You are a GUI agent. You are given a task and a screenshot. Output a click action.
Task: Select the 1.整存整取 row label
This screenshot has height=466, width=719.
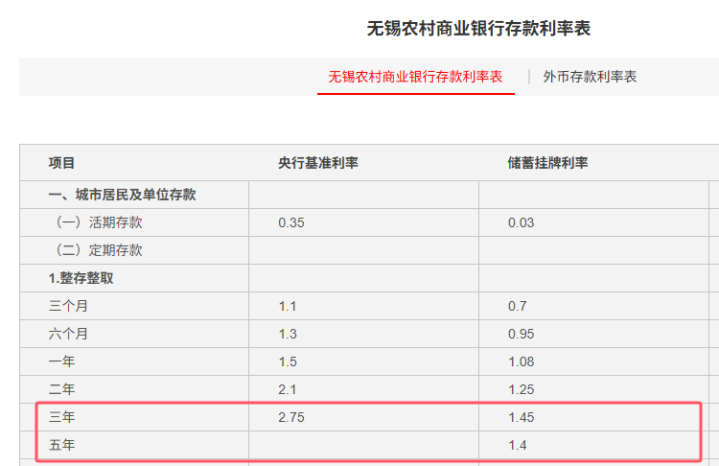[x=81, y=278]
